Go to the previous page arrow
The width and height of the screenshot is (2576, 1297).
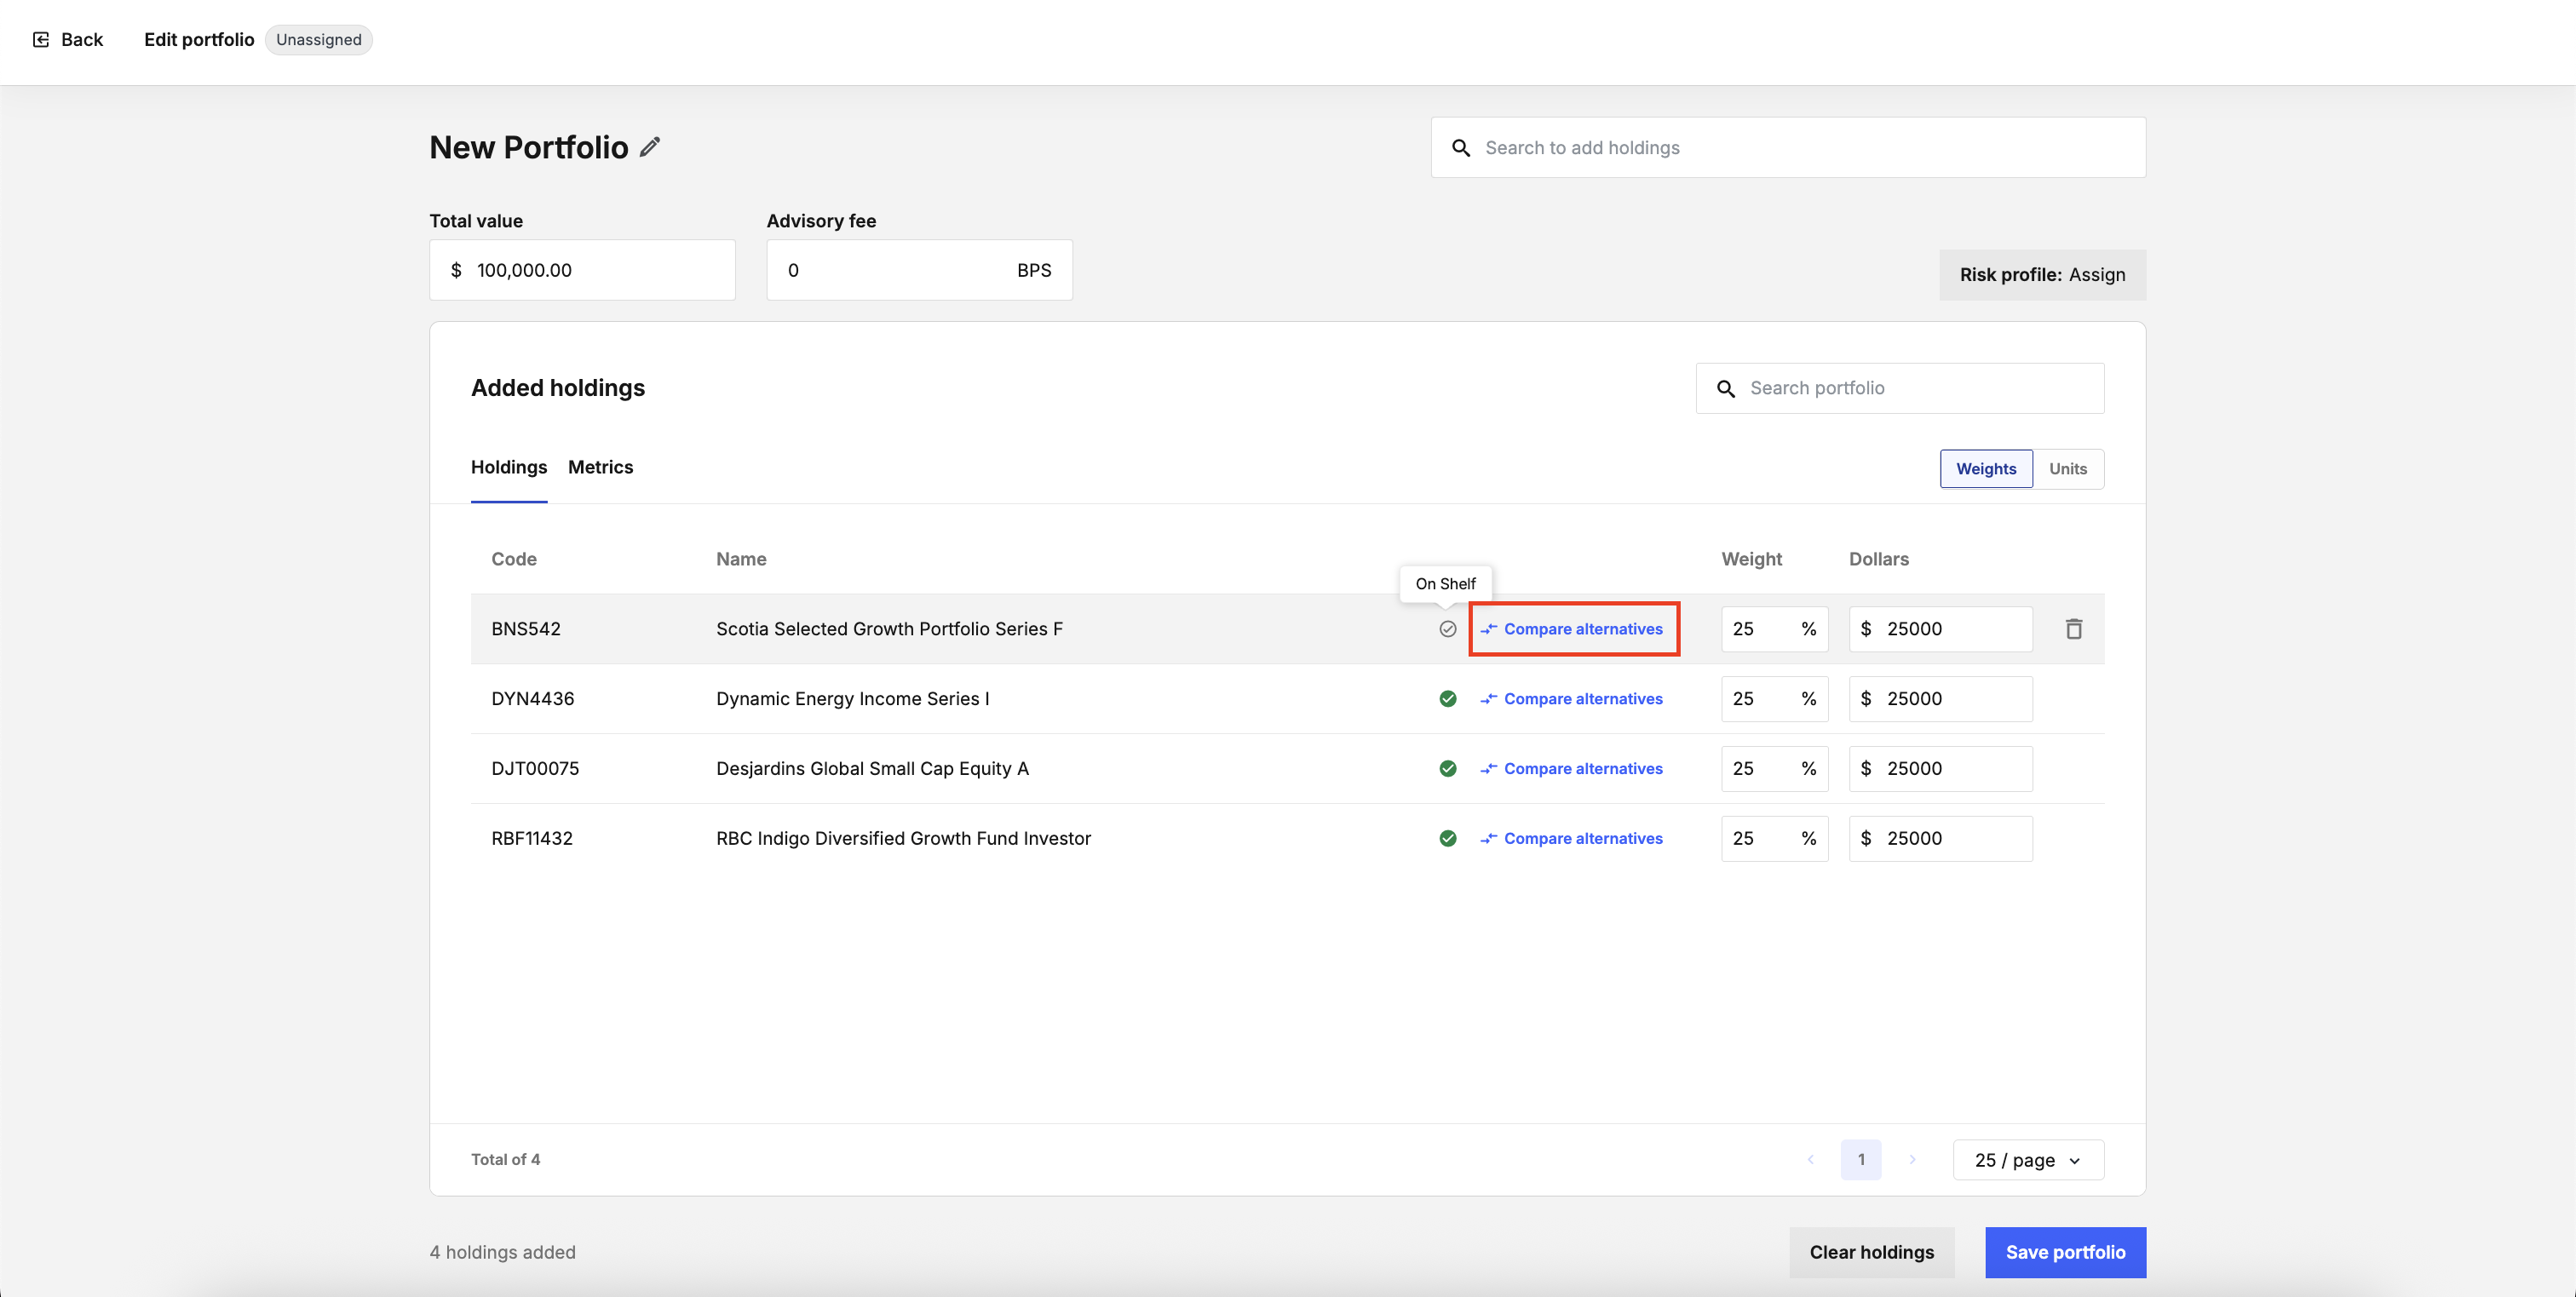pos(1810,1160)
